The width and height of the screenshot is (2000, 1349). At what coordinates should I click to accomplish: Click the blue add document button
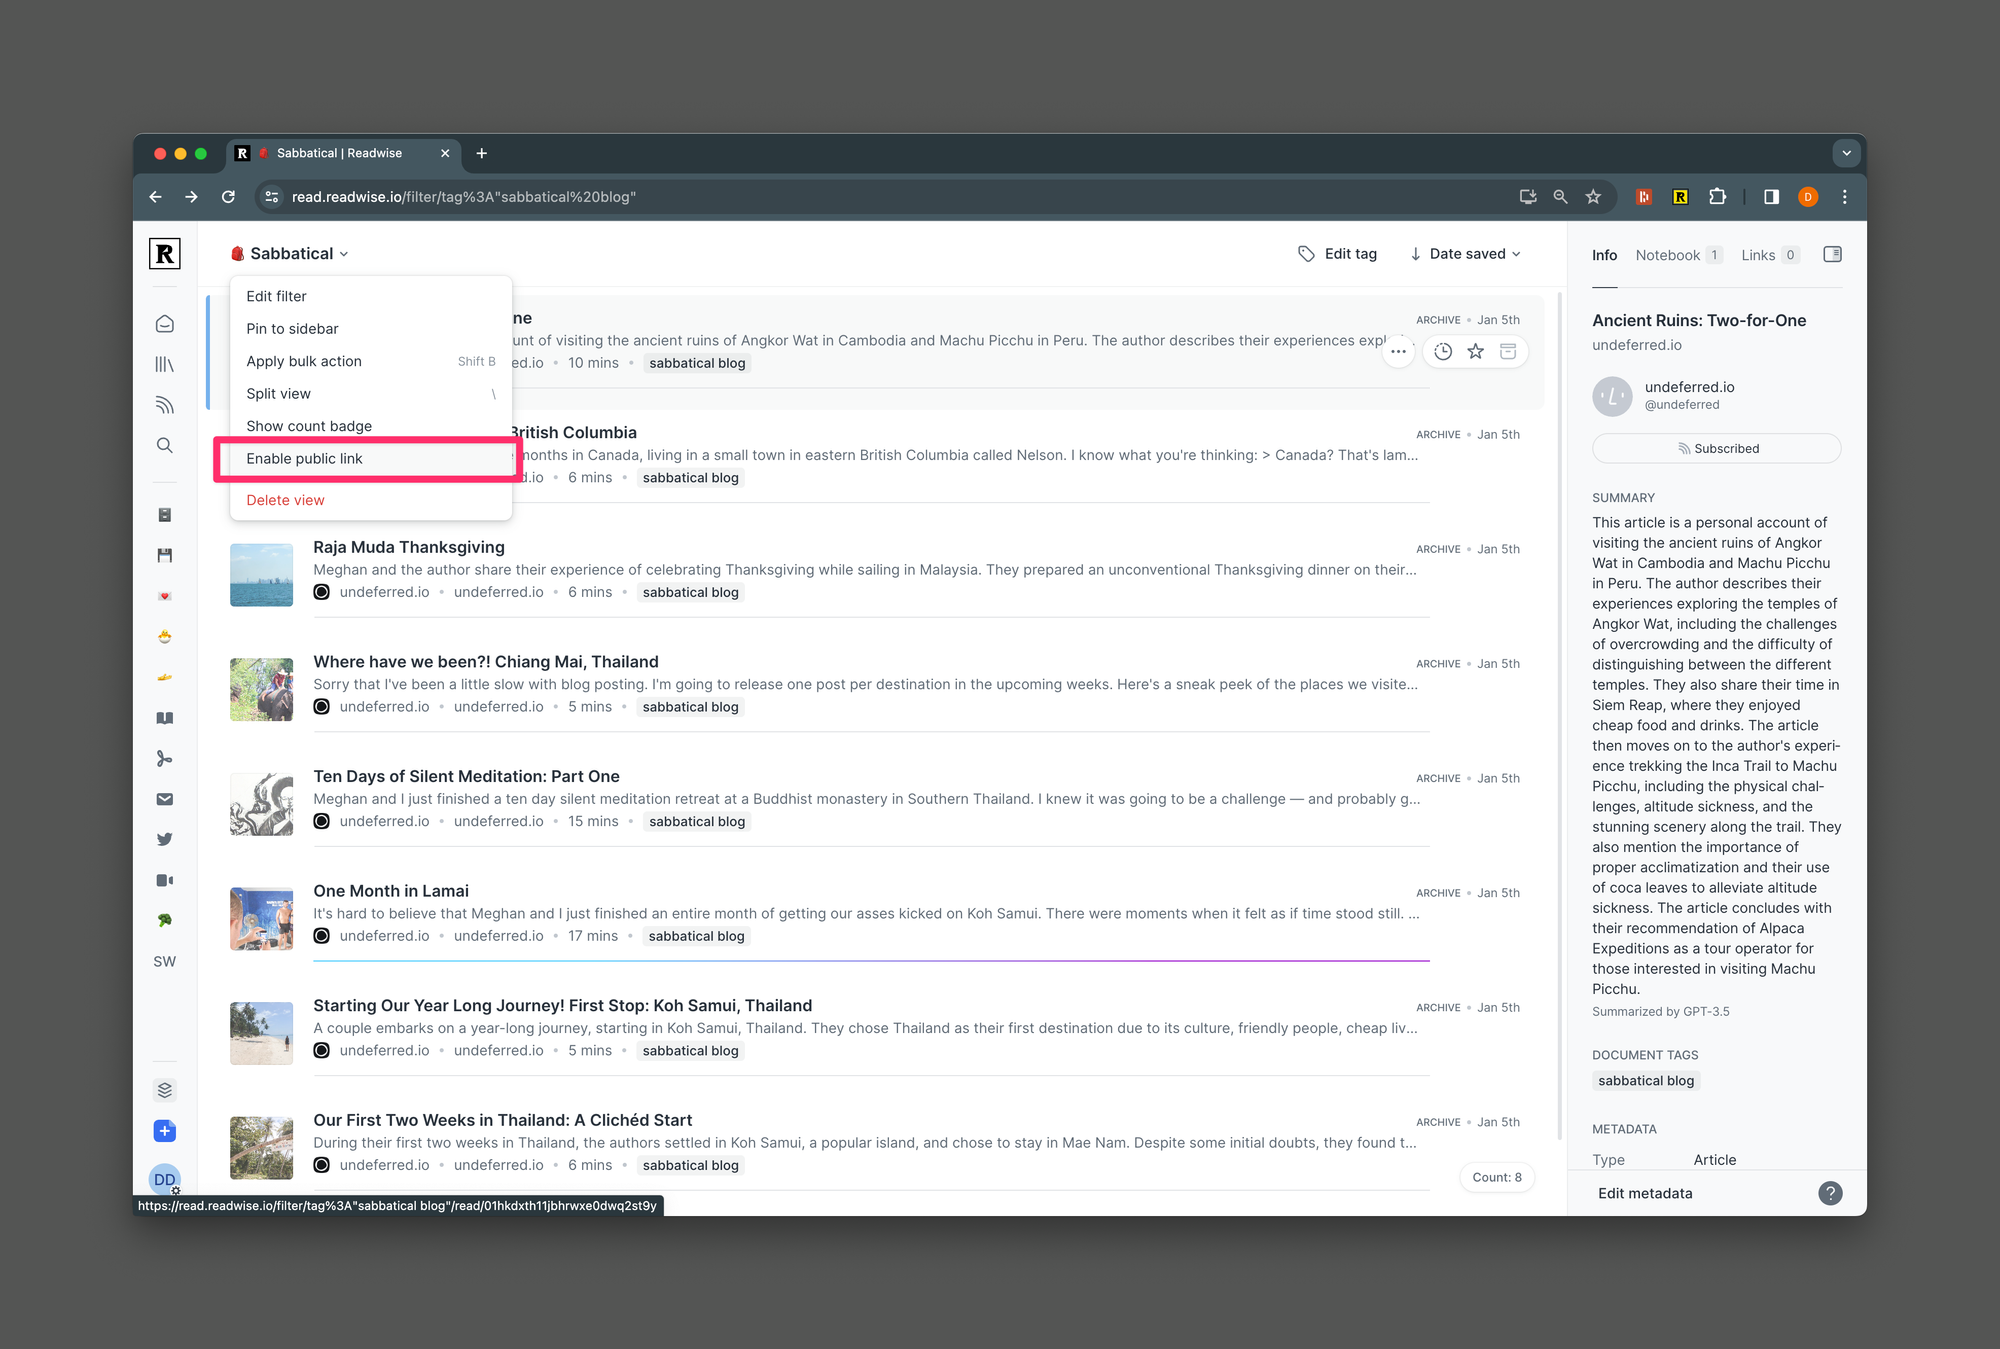(165, 1131)
